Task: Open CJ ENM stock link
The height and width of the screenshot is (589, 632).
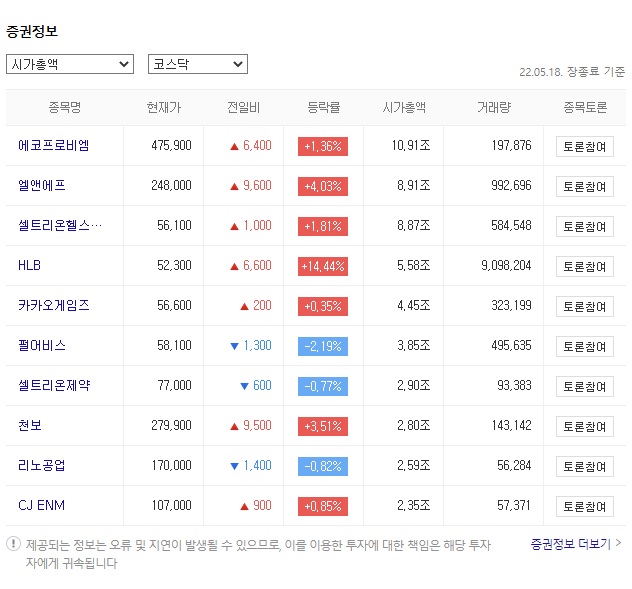Action: tap(42, 505)
